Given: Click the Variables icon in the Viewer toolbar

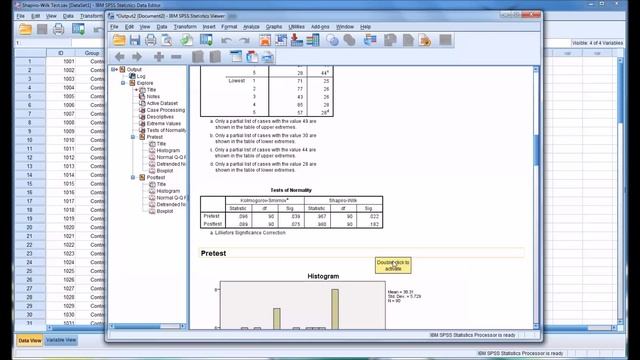Looking at the screenshot, I should (313, 40).
